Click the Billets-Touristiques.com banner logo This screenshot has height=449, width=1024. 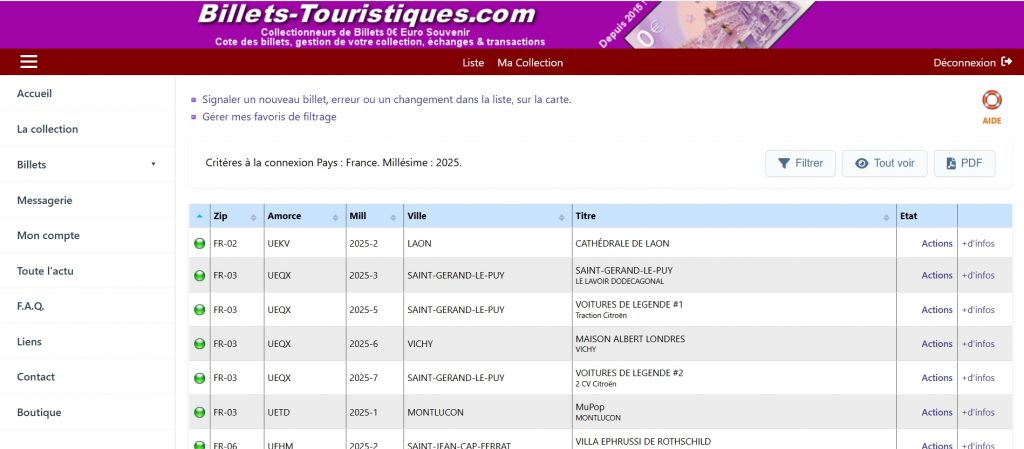pos(366,15)
